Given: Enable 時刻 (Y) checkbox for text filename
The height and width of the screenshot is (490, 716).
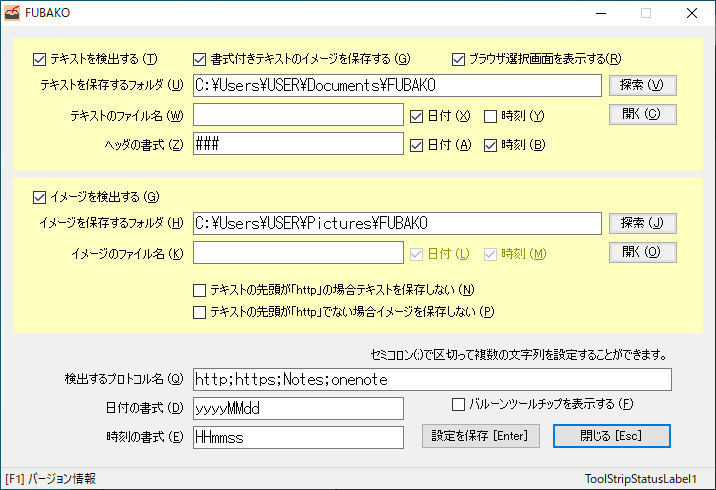Looking at the screenshot, I should click(491, 116).
